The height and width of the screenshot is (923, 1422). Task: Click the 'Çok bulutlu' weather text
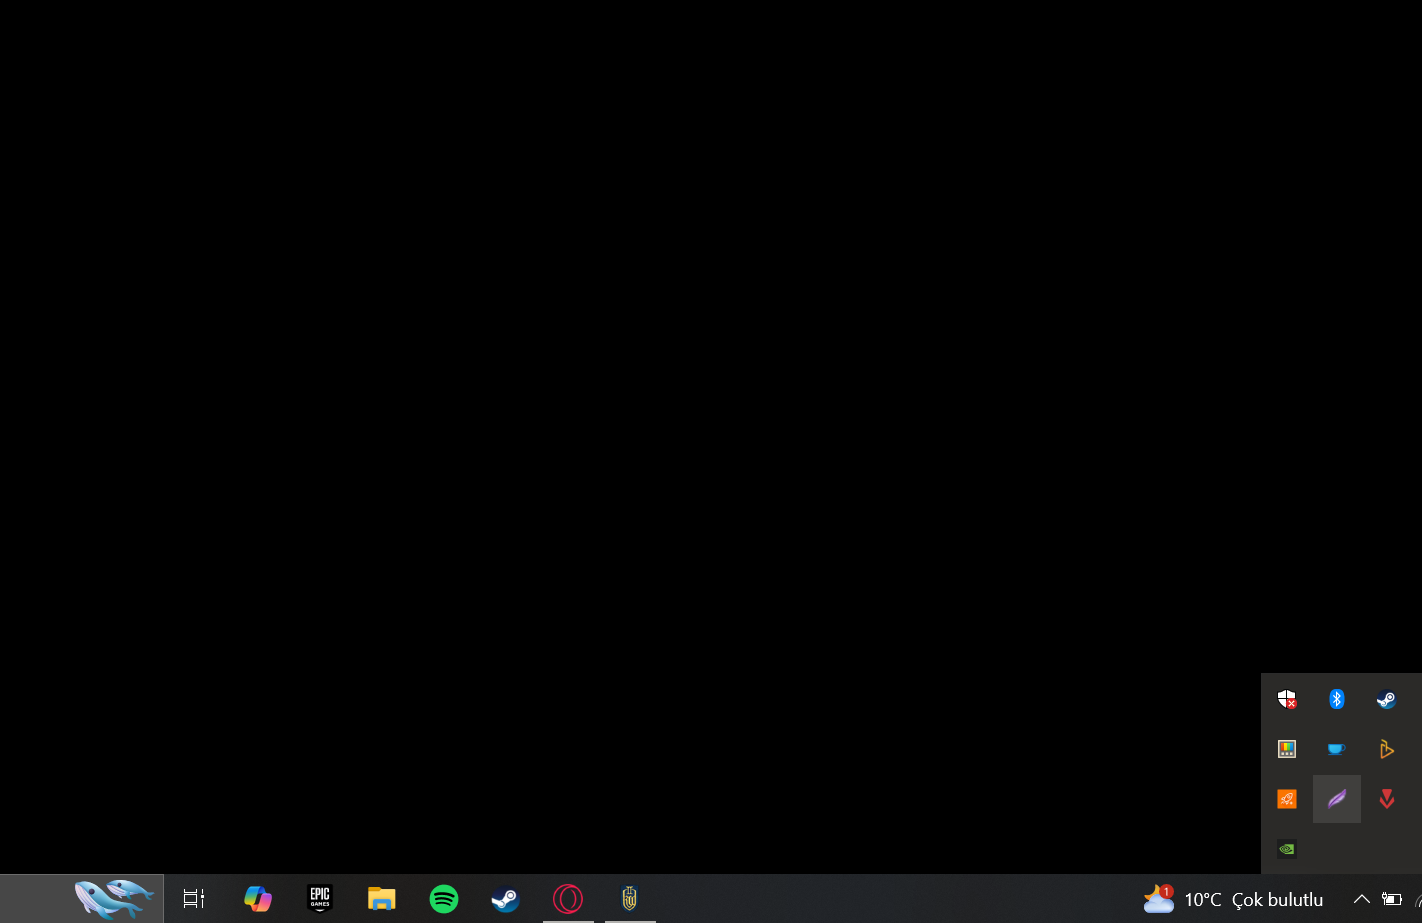coord(1277,899)
